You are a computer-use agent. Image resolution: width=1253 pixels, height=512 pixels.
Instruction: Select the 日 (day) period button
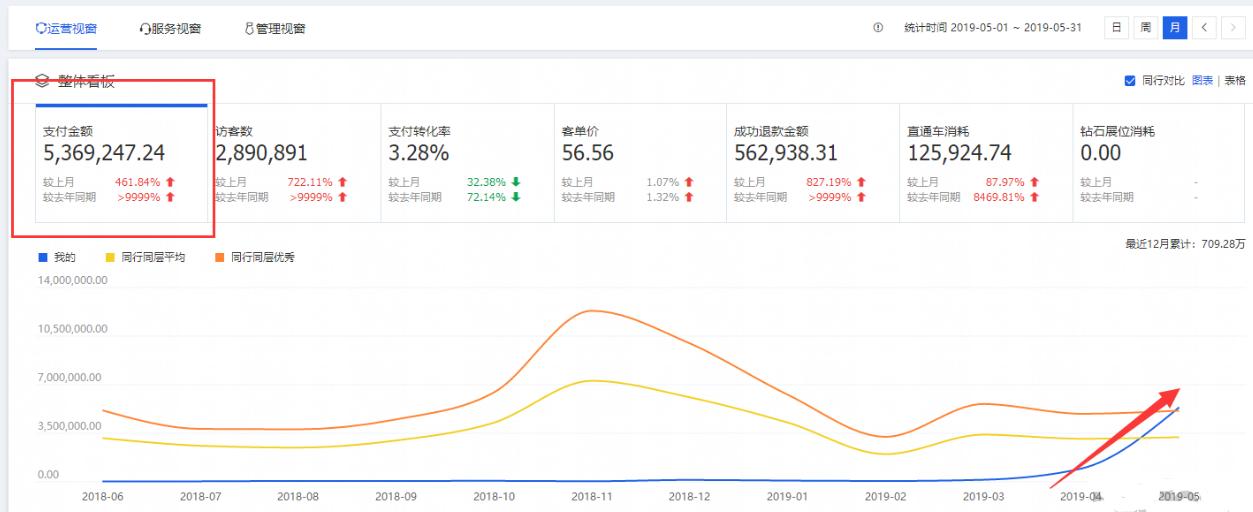pyautogui.click(x=1116, y=28)
